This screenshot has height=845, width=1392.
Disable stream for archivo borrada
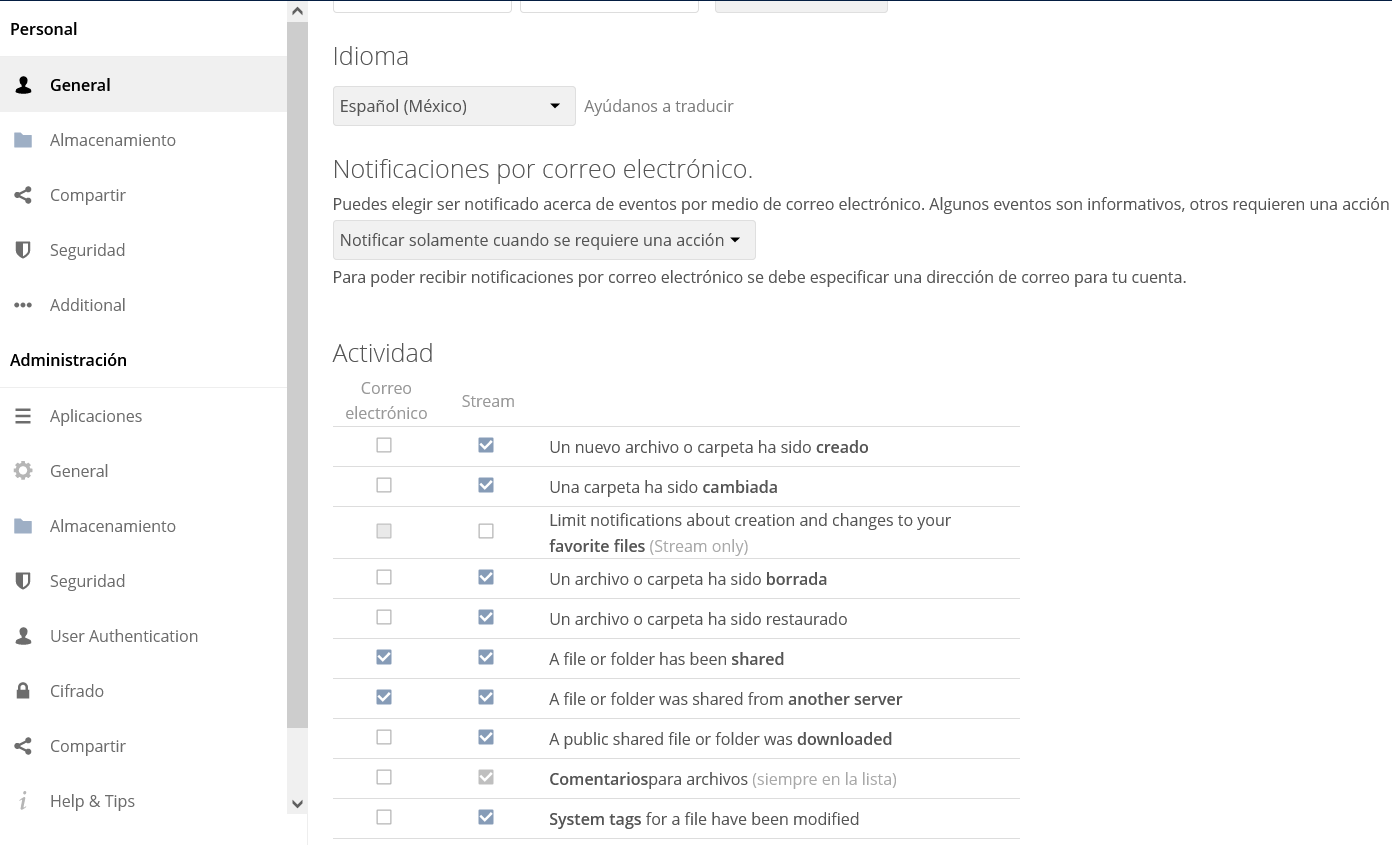[x=486, y=577]
